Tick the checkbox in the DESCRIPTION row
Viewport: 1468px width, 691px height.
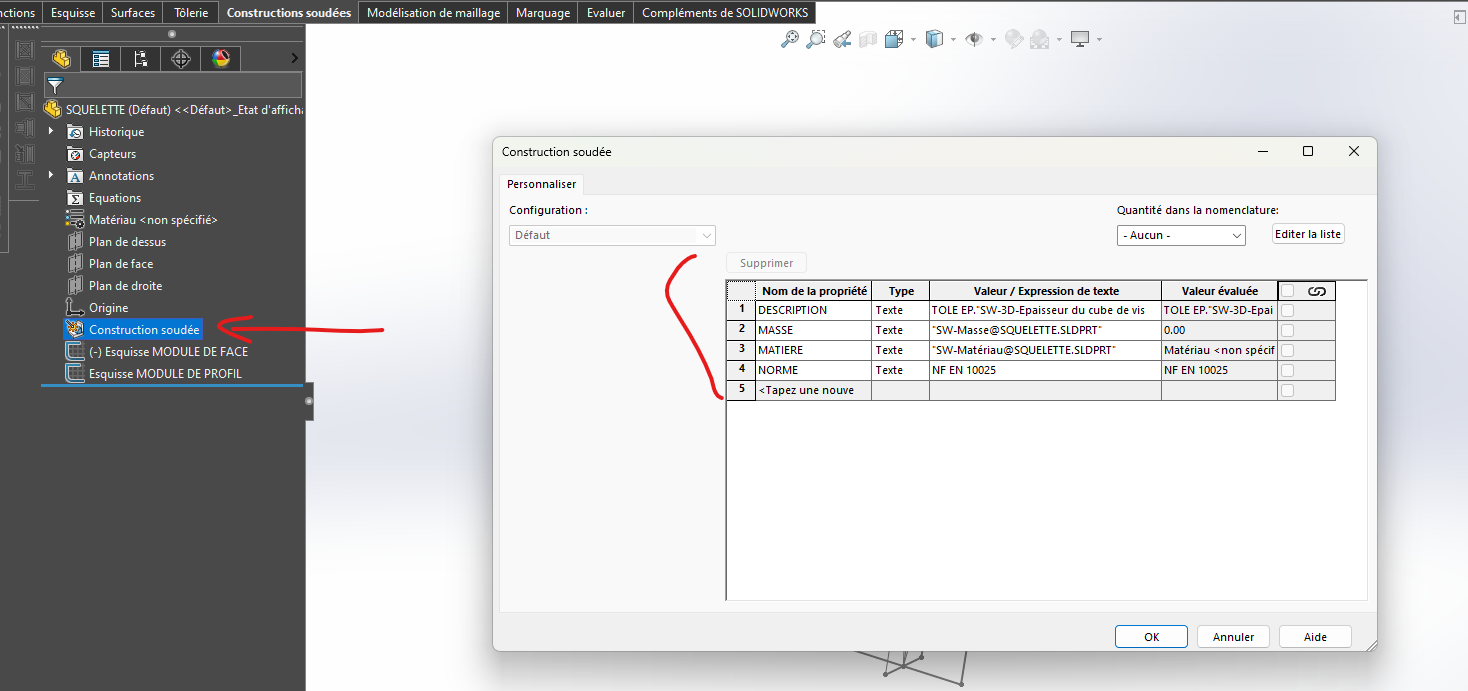click(x=1288, y=310)
